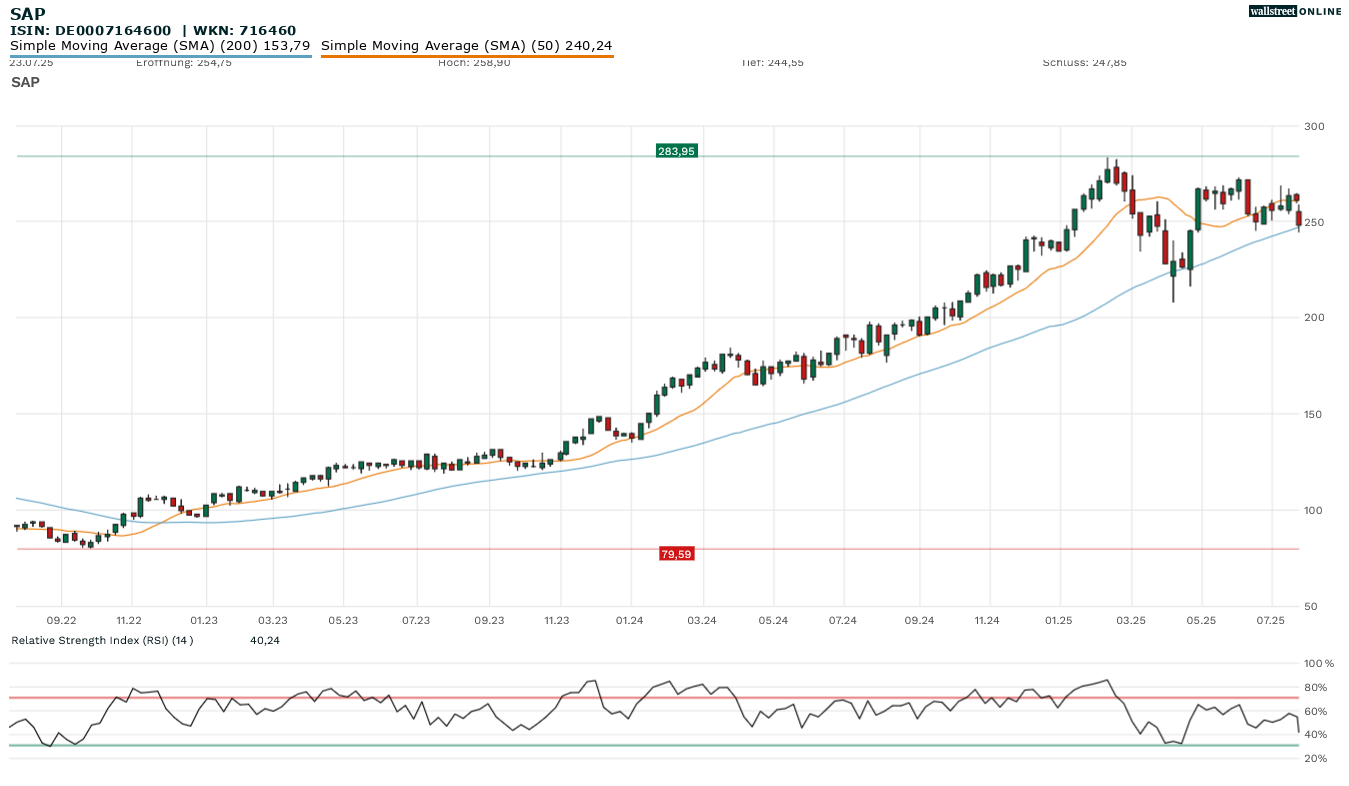Click the Relative Strength Index (RSI) (14) label
The width and height of the screenshot is (1349, 786).
point(102,640)
